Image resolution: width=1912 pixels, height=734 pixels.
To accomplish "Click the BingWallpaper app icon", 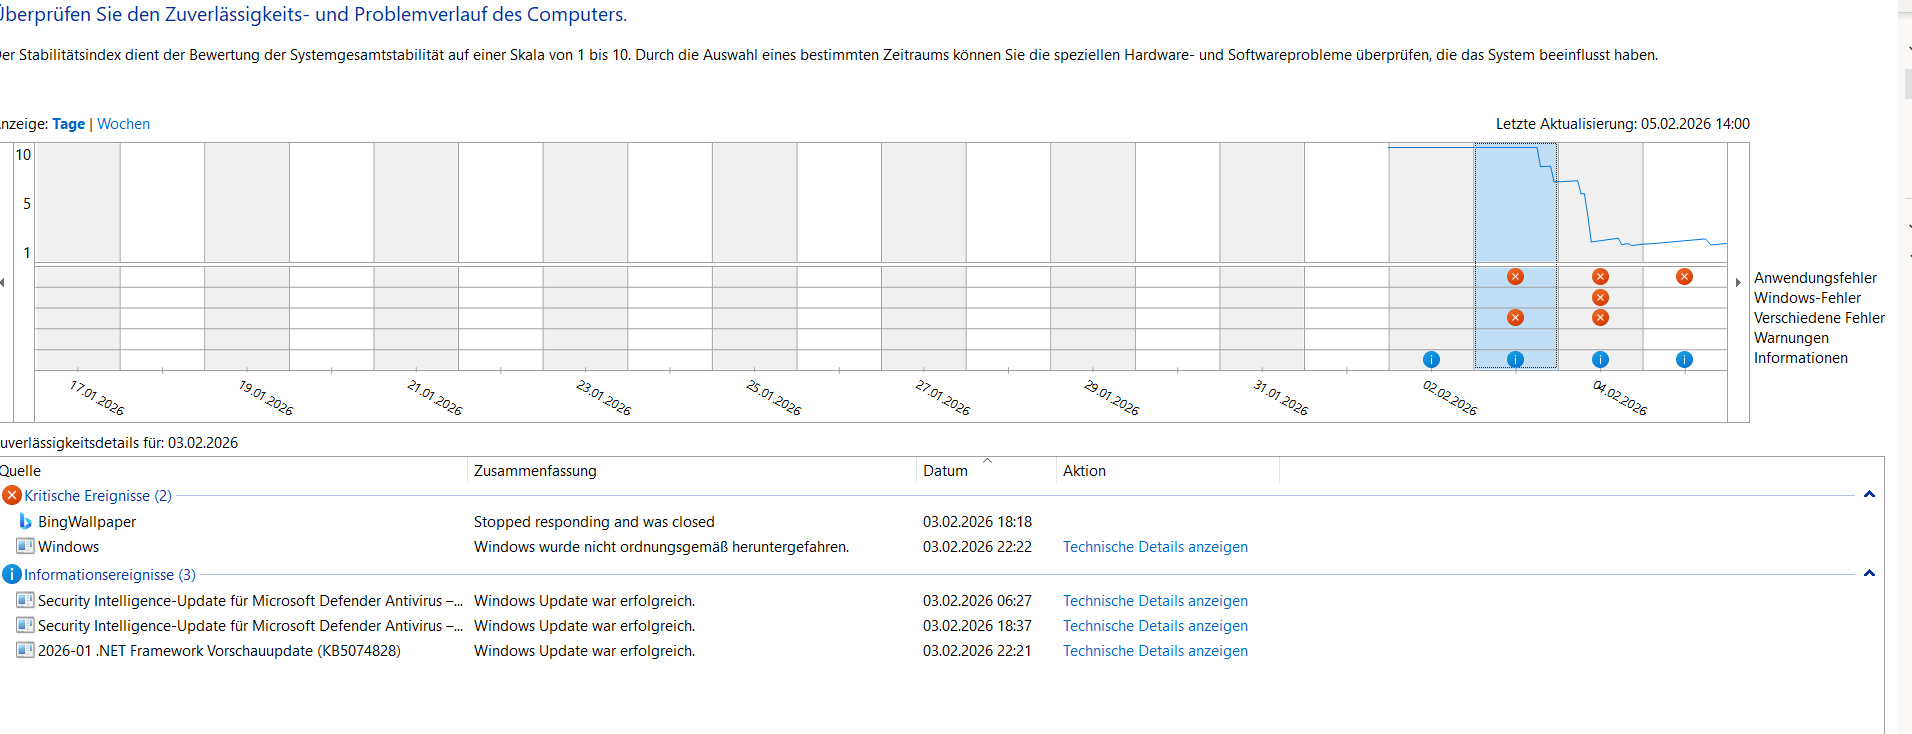I will coord(25,521).
